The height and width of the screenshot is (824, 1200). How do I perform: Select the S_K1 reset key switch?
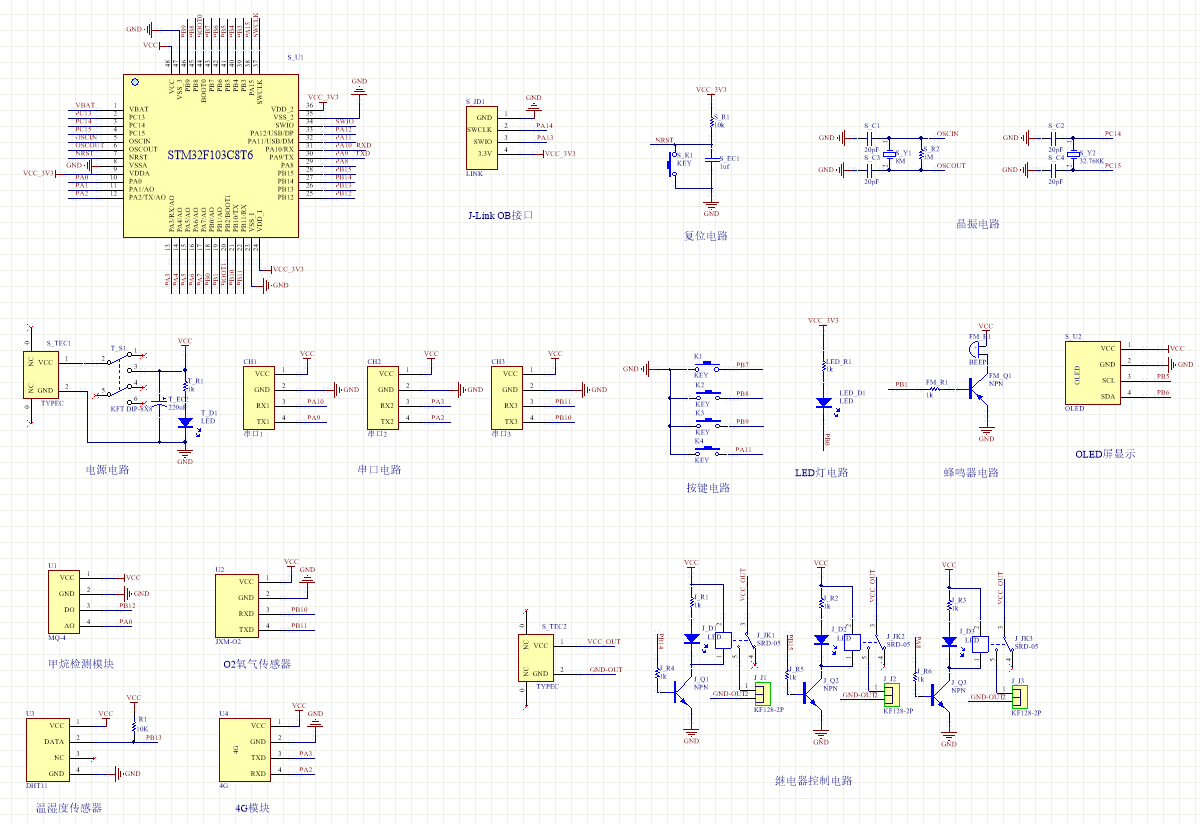click(672, 164)
